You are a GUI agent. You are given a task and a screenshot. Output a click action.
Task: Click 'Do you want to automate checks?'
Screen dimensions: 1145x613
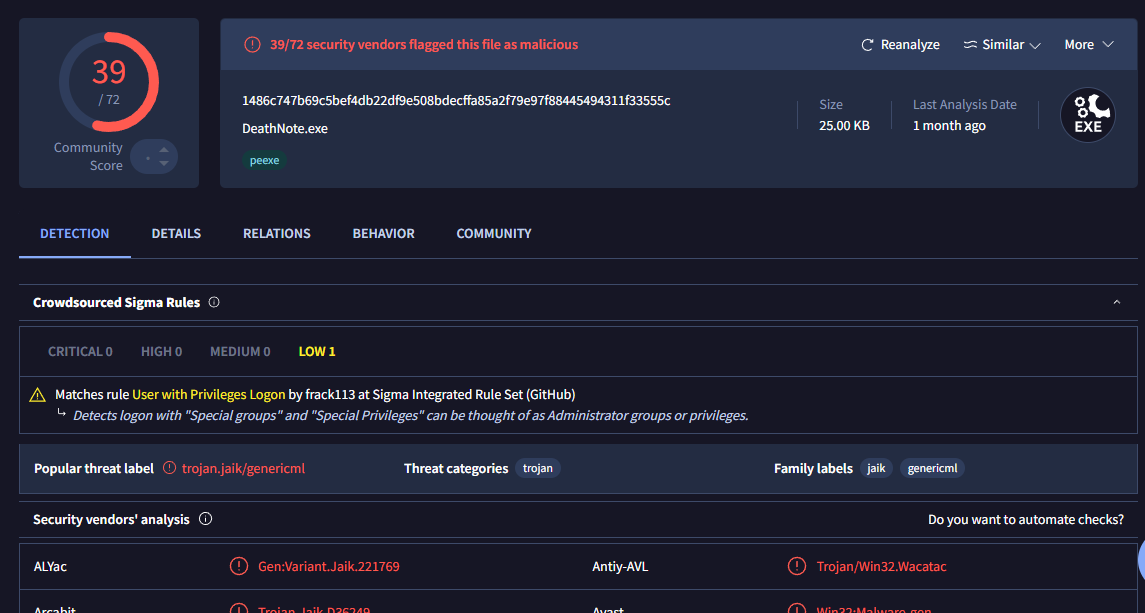[x=1025, y=519]
